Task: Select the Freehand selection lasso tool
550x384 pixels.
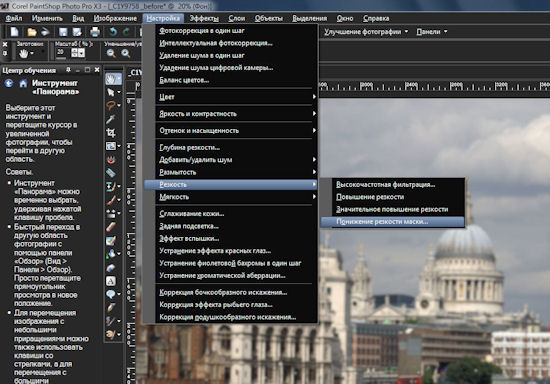Action: click(x=111, y=106)
